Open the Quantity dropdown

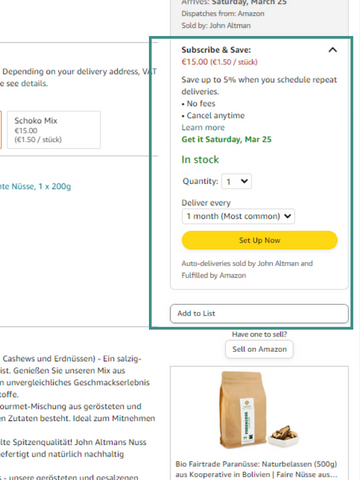(x=237, y=181)
